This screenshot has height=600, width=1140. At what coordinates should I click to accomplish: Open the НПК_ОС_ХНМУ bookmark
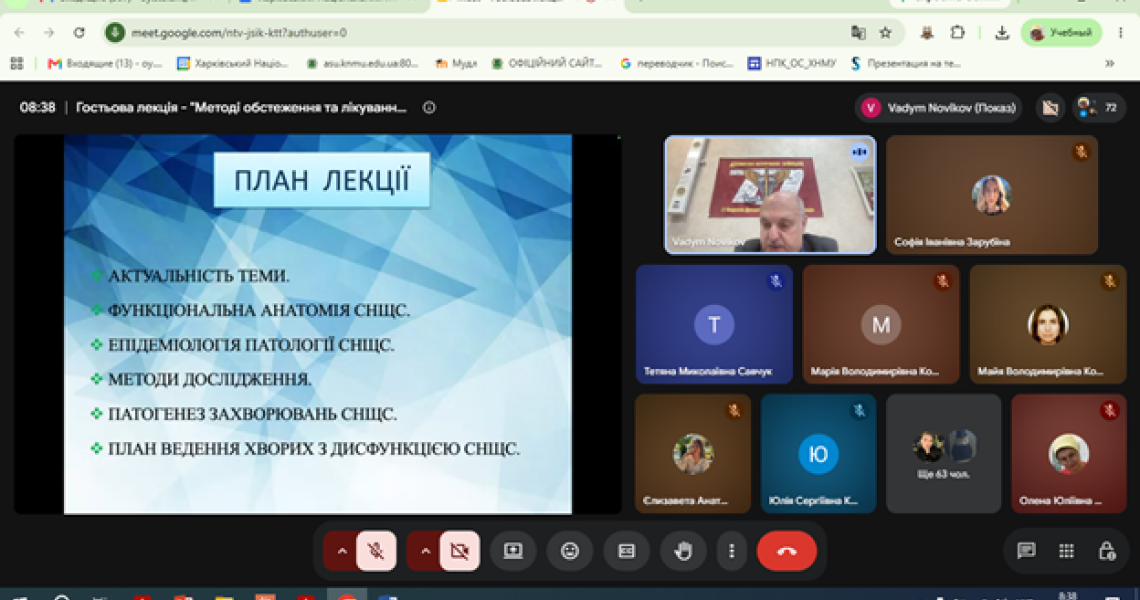[792, 64]
